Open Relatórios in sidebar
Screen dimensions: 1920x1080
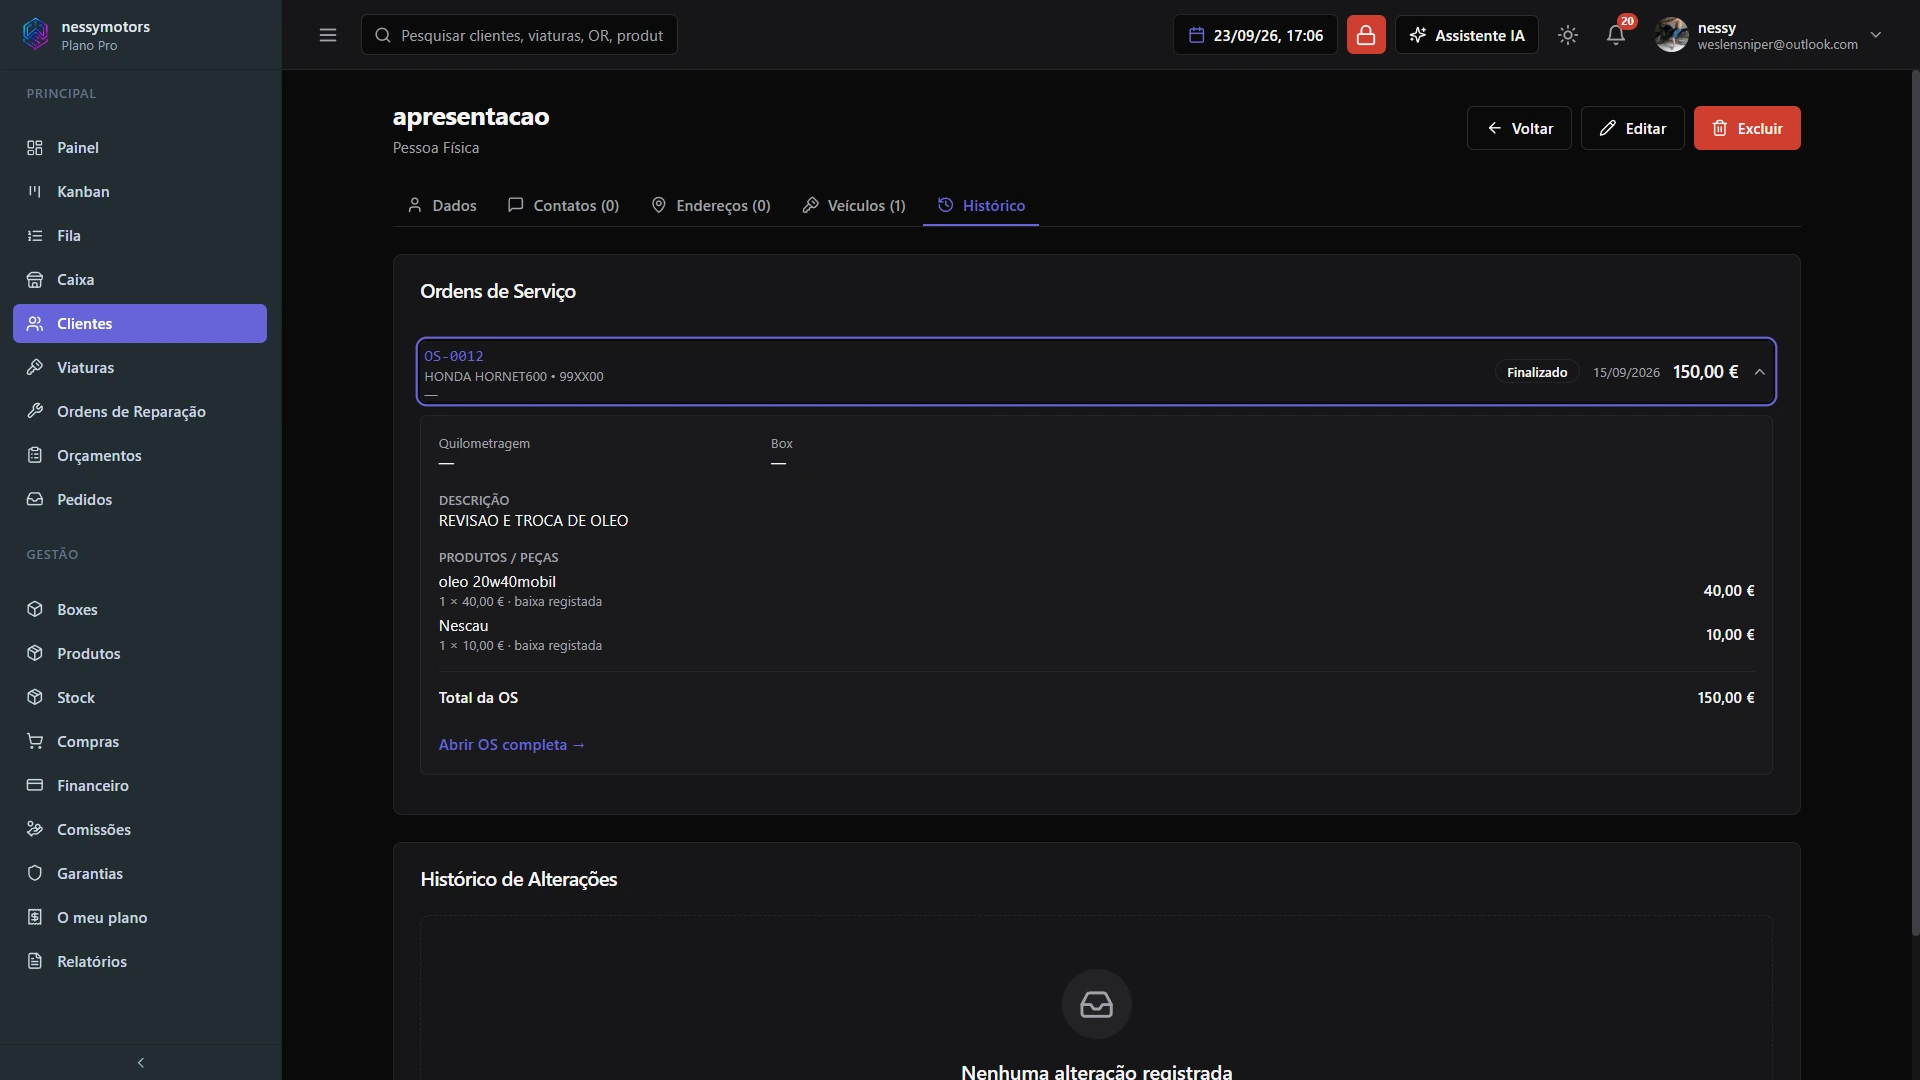140,962
